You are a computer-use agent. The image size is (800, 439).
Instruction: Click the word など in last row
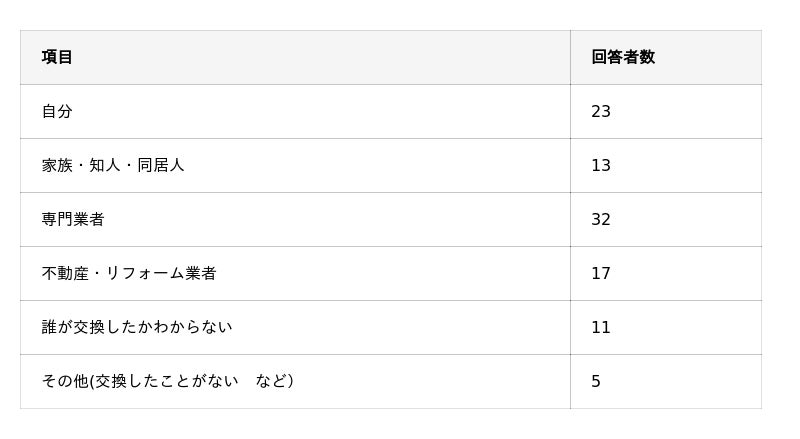(270, 381)
